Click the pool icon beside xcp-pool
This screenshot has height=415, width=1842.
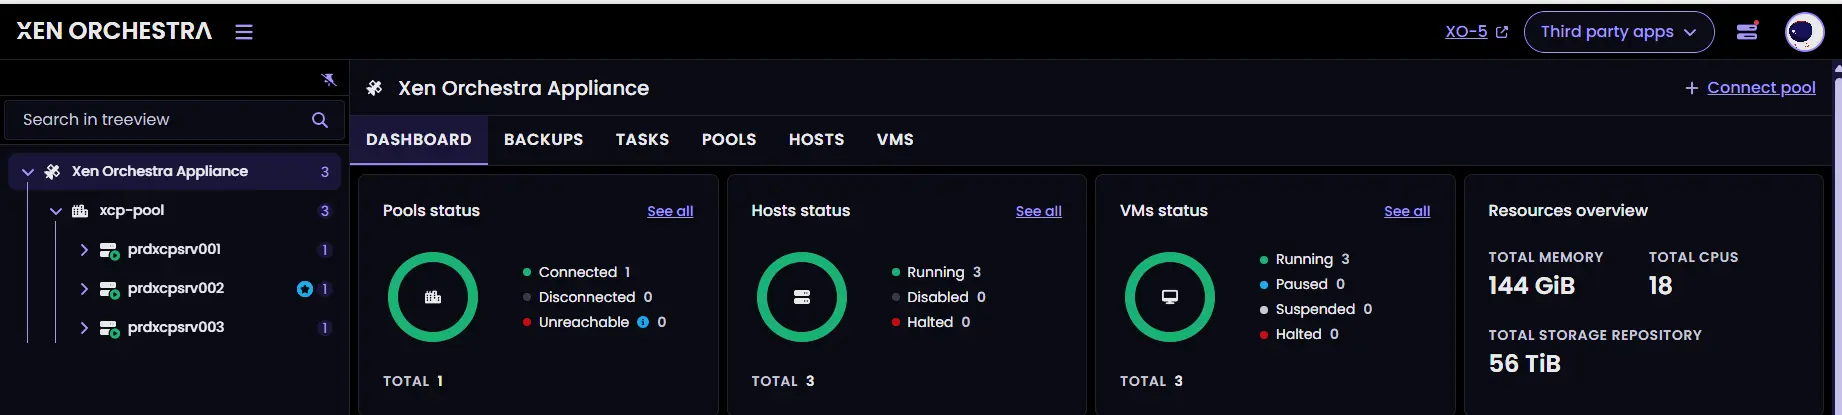tap(80, 211)
